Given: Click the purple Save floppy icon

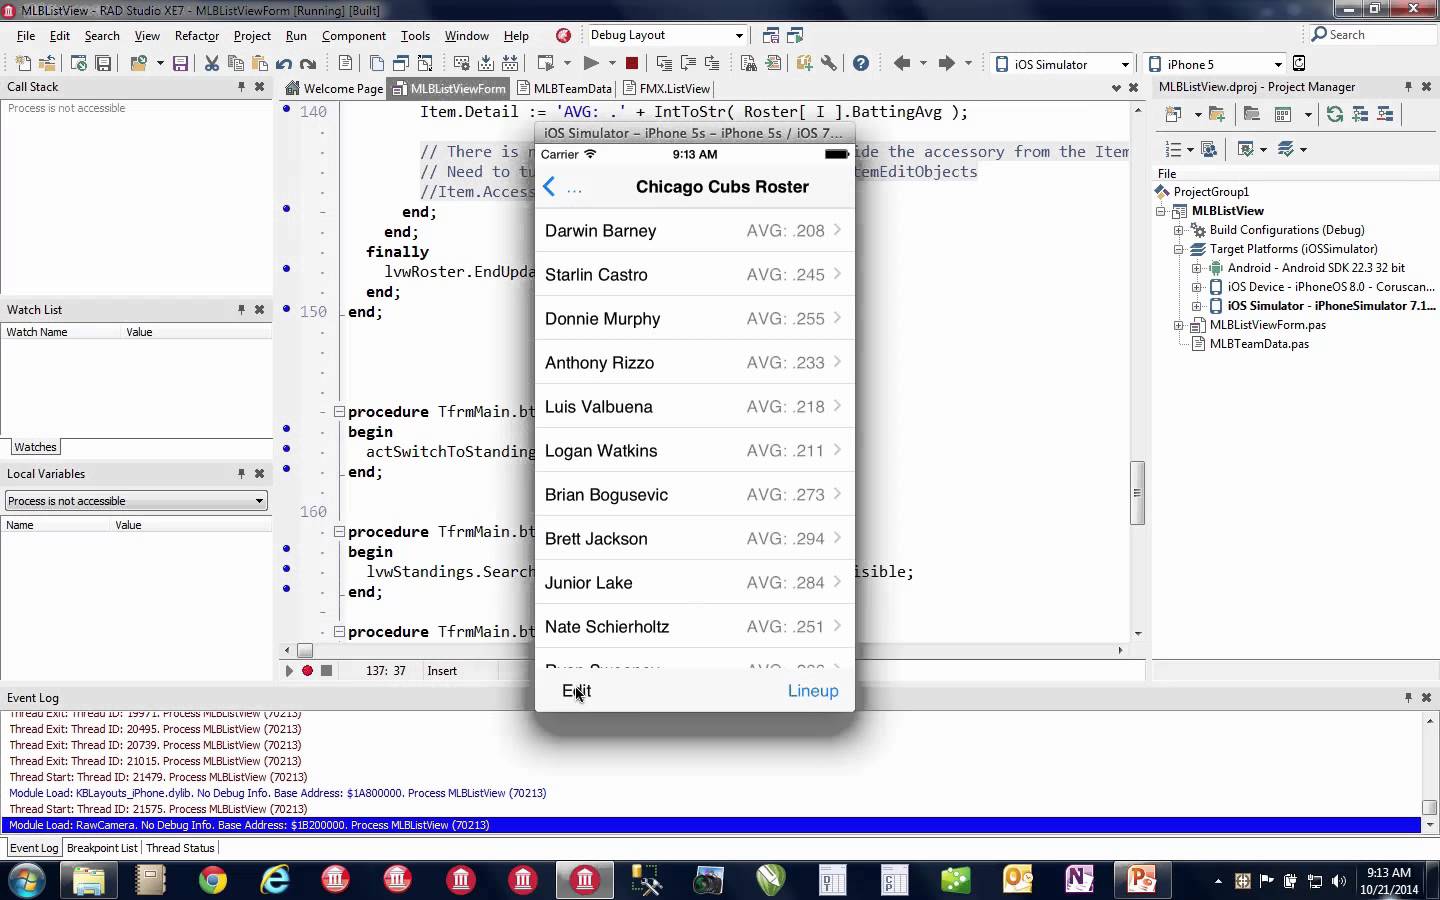Looking at the screenshot, I should tap(180, 63).
